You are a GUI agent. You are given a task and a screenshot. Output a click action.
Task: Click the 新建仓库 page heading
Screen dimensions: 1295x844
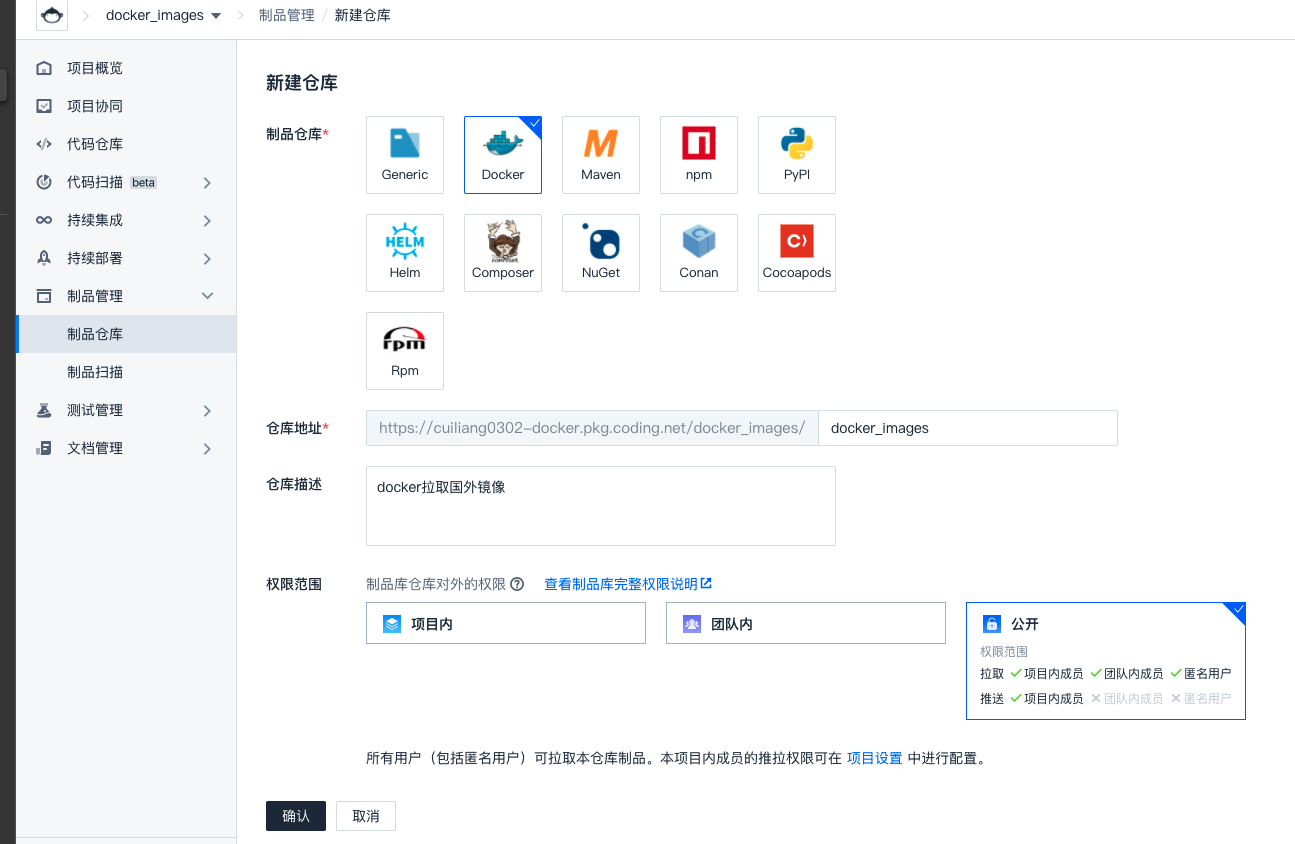click(x=302, y=83)
